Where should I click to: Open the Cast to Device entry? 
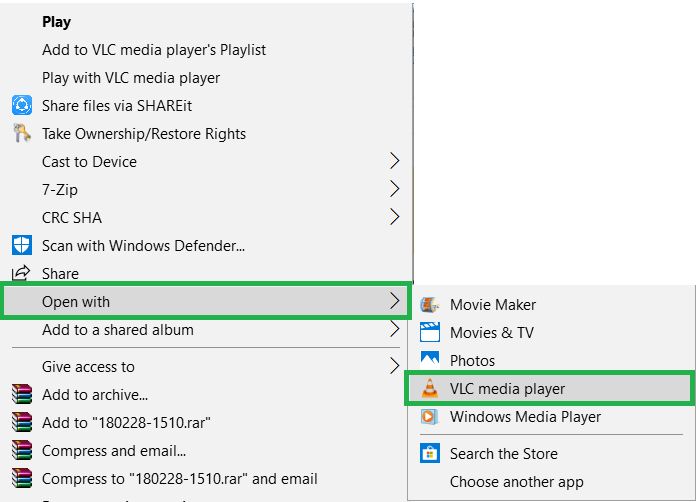tap(89, 162)
